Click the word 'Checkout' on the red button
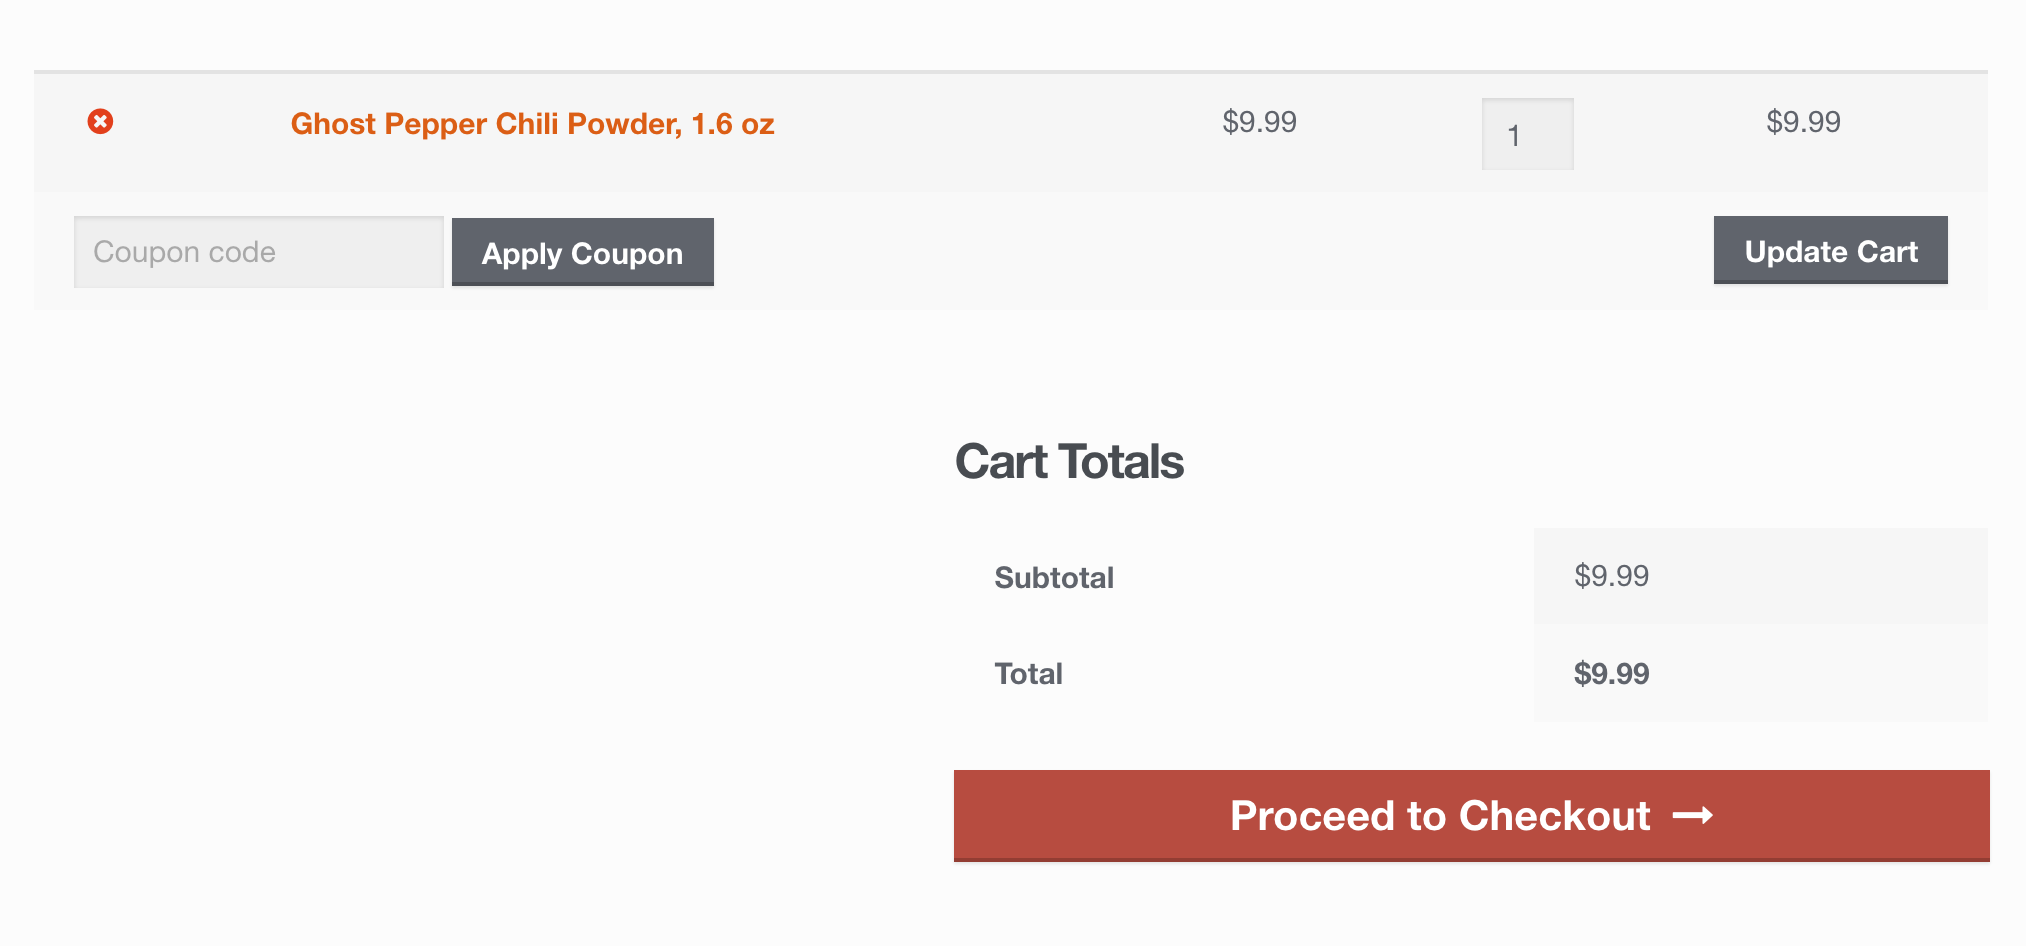Viewport: 2026px width, 946px height. pos(1554,816)
